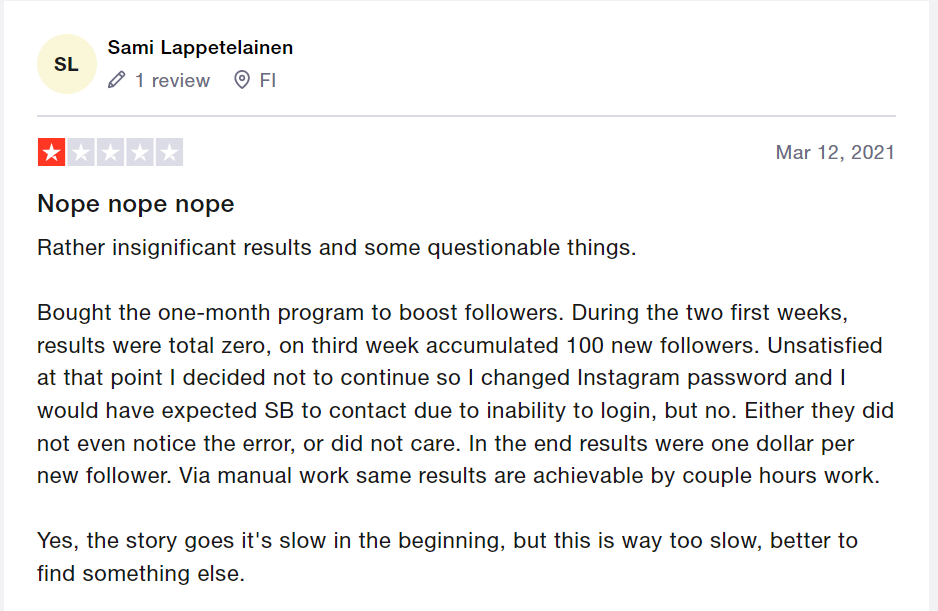Click the closing 'find something else.' line
Image resolution: width=938 pixels, height=611 pixels.
click(x=141, y=573)
